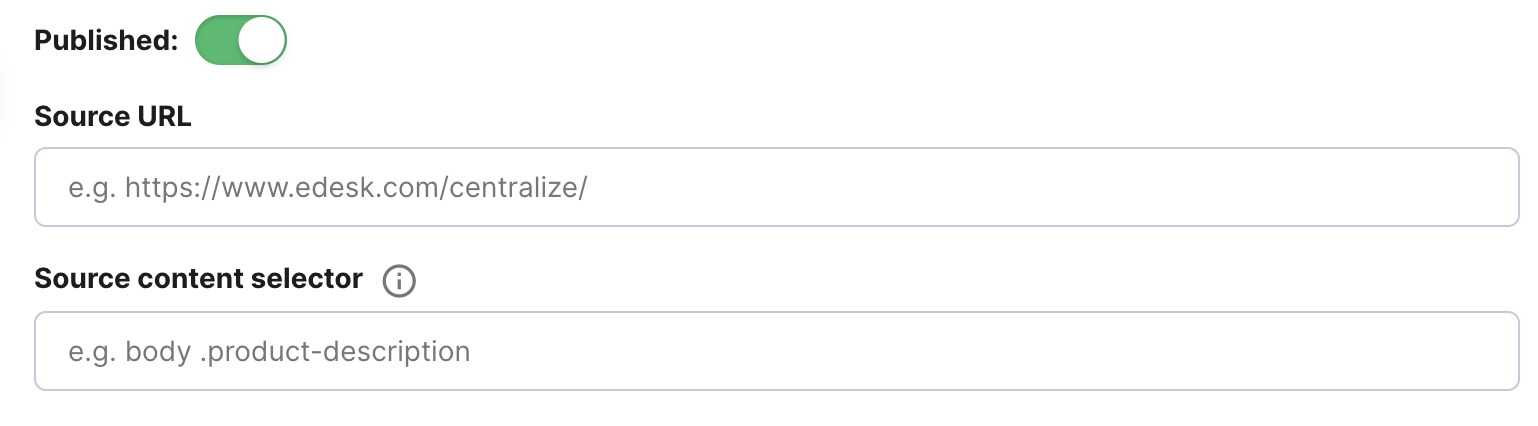Image resolution: width=1538 pixels, height=426 pixels.
Task: Click the 'Source URL' label
Action: 113,117
